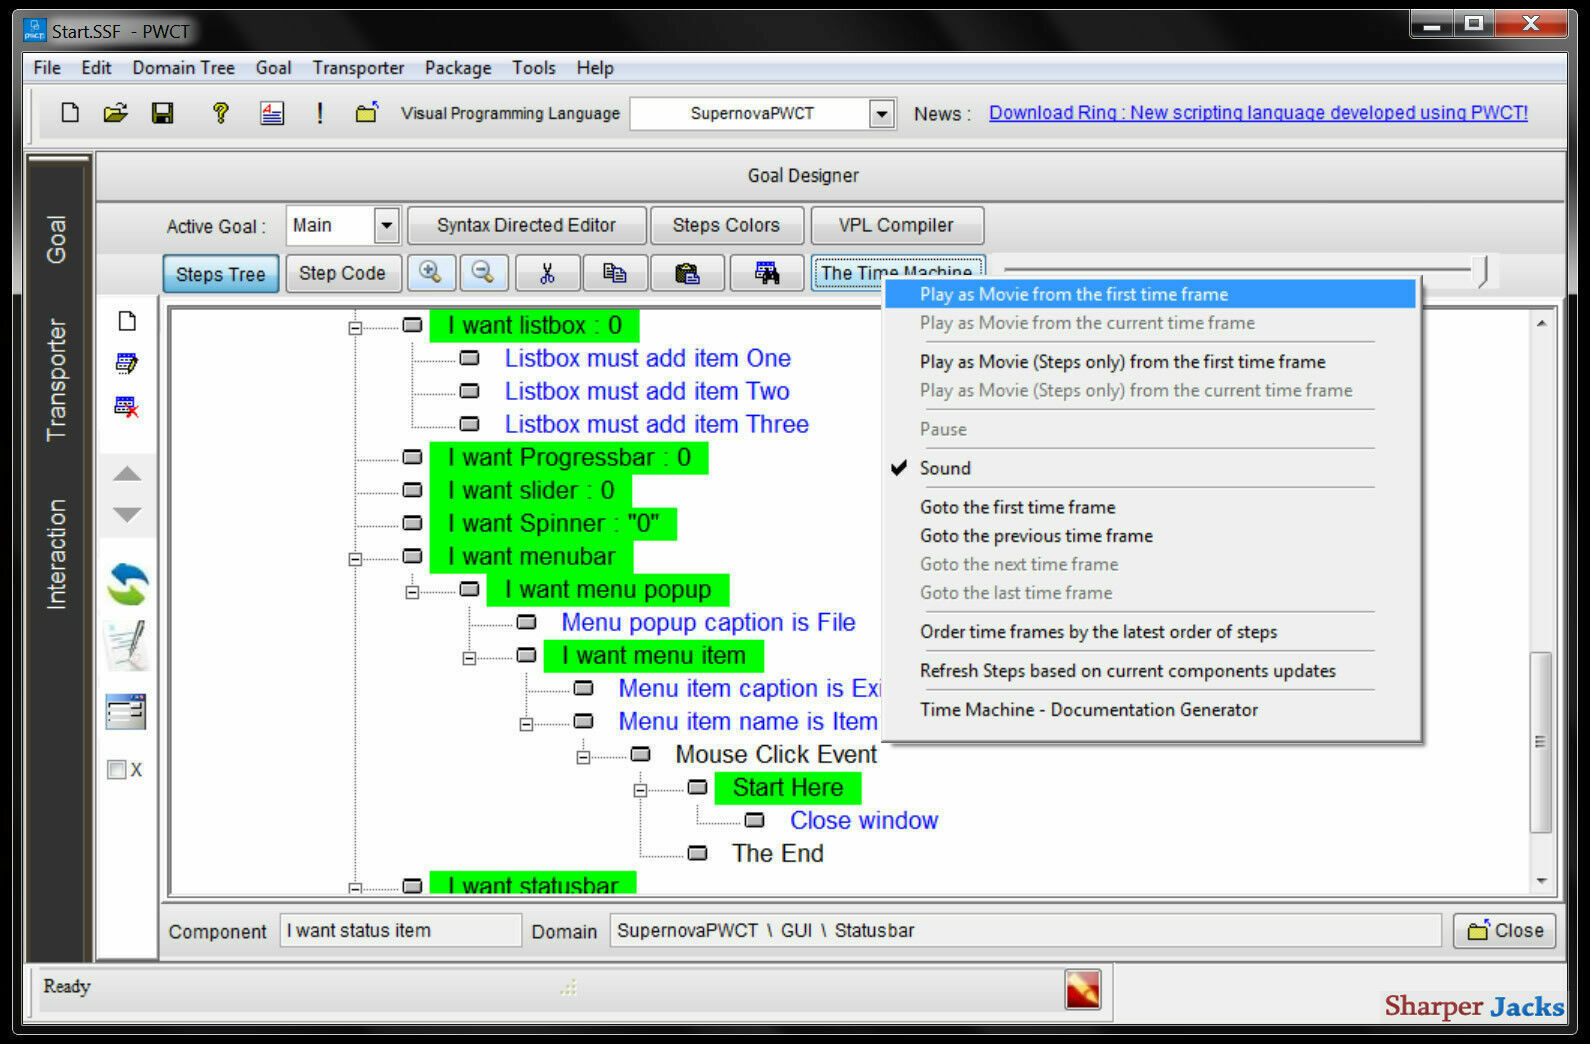This screenshot has width=1590, height=1044.
Task: Click the edit step icon in side panel
Action: pyautogui.click(x=127, y=363)
